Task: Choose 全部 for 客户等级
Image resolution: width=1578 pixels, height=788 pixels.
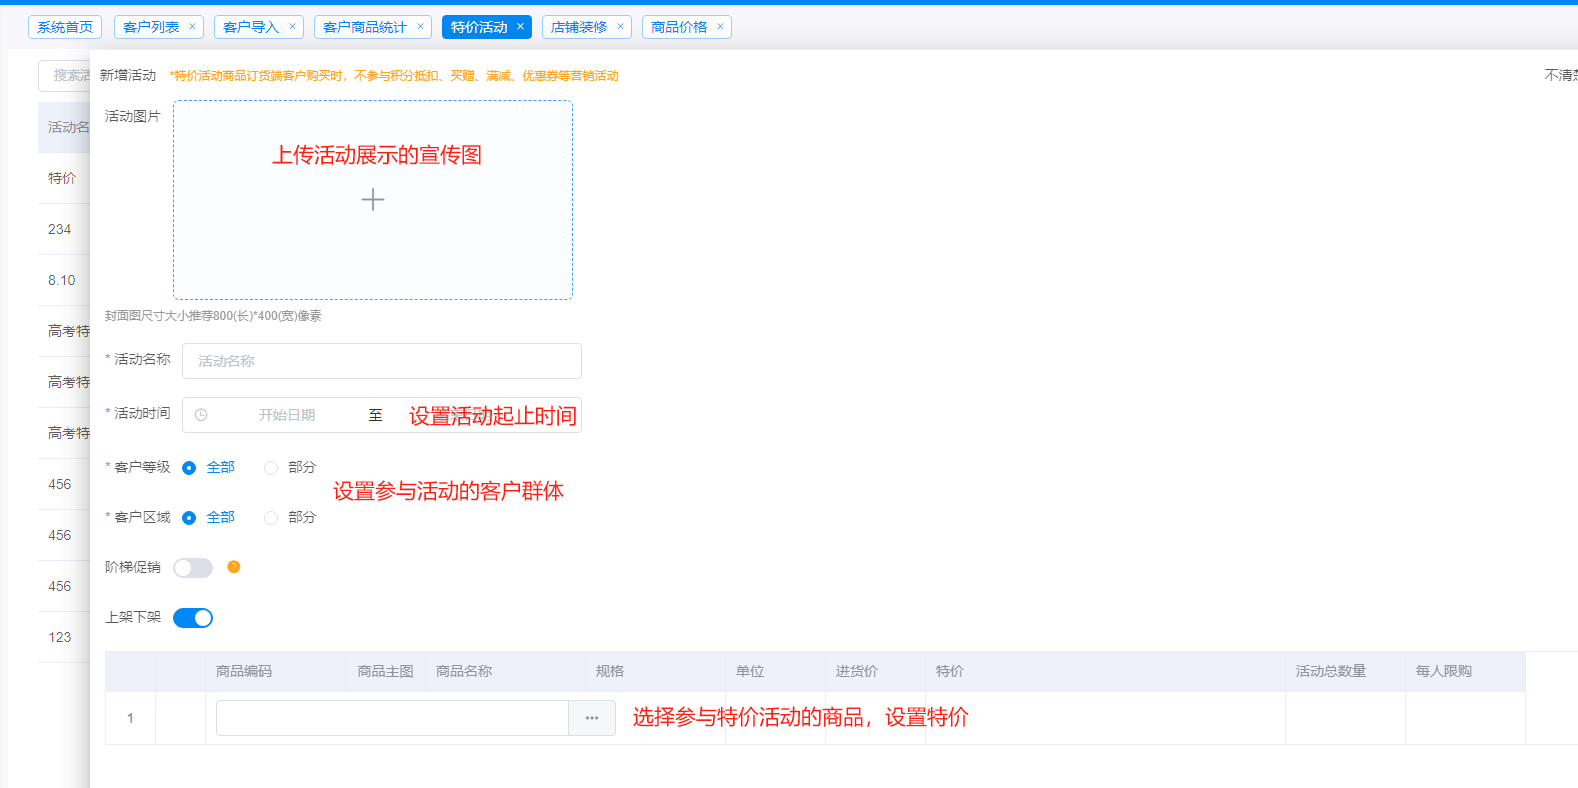Action: tap(189, 468)
